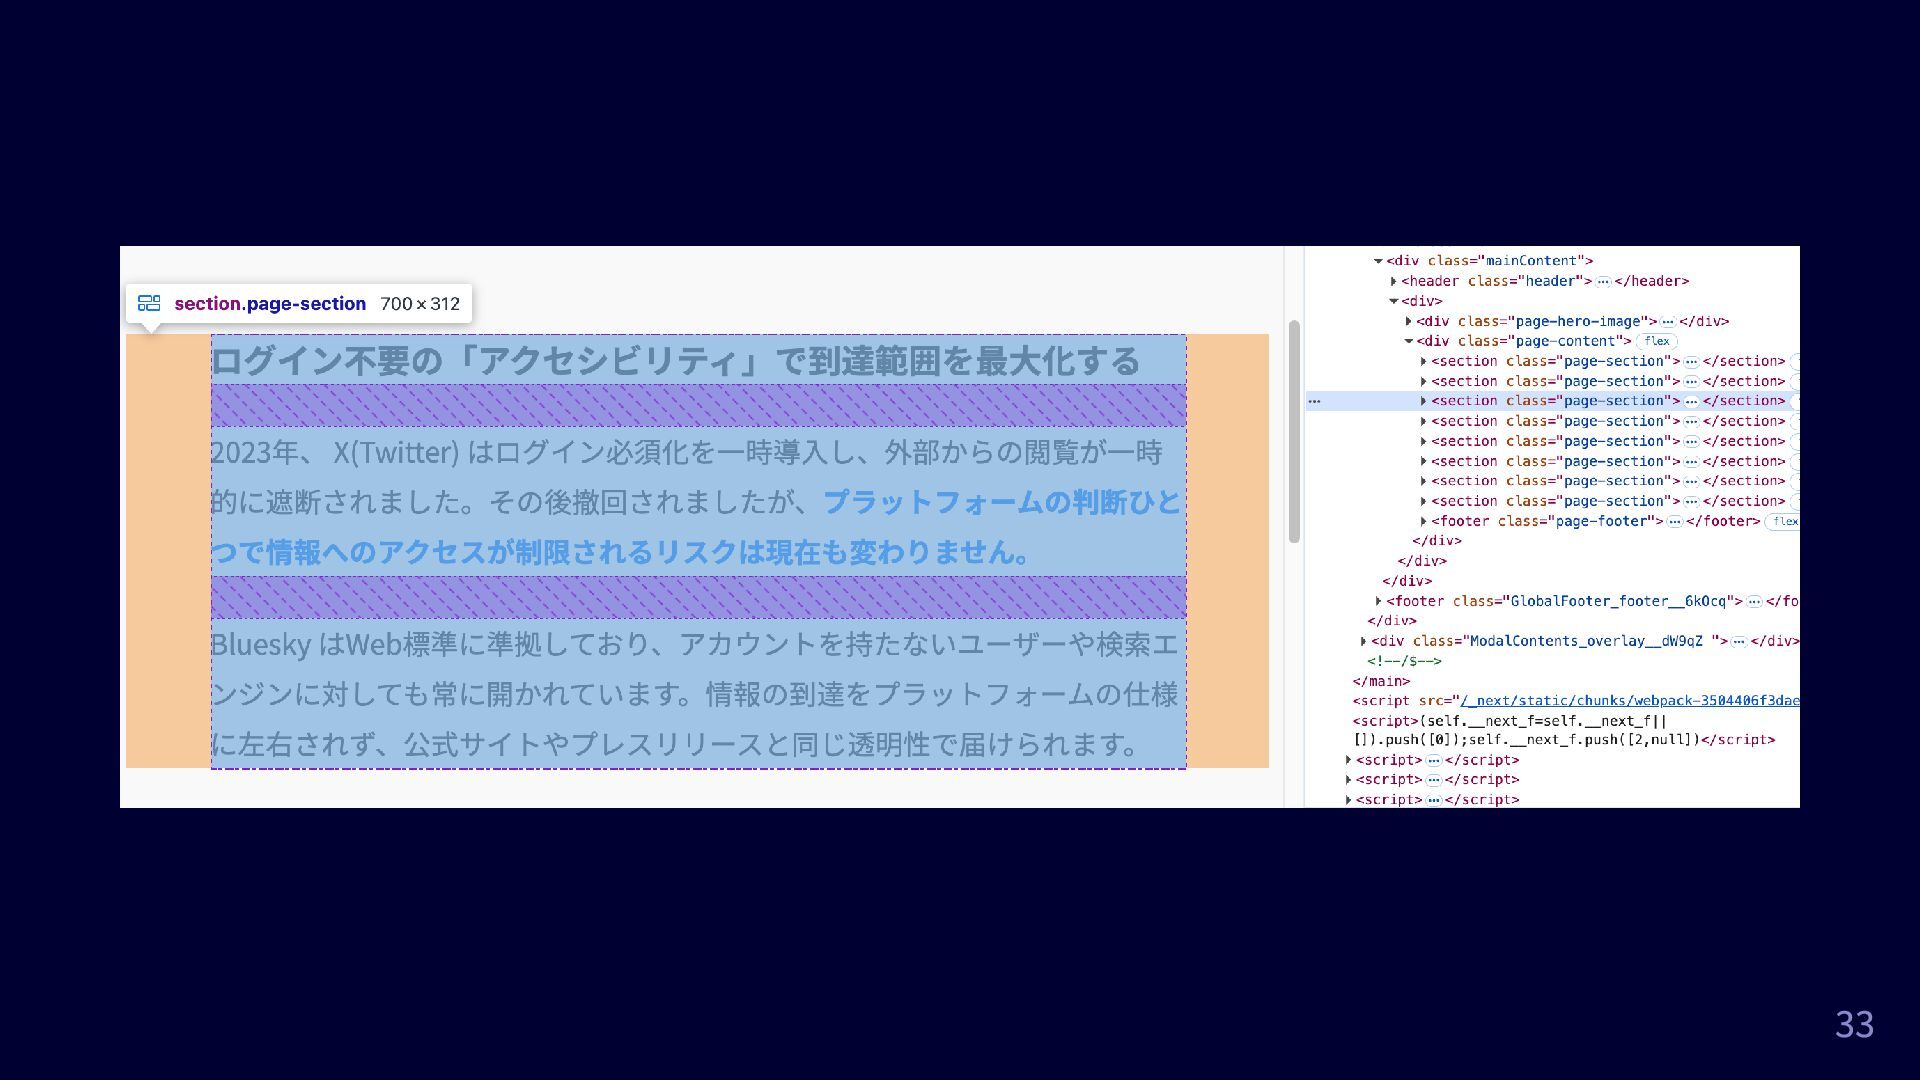
Task: Click ellipsis inside the header element
Action: [x=1603, y=281]
